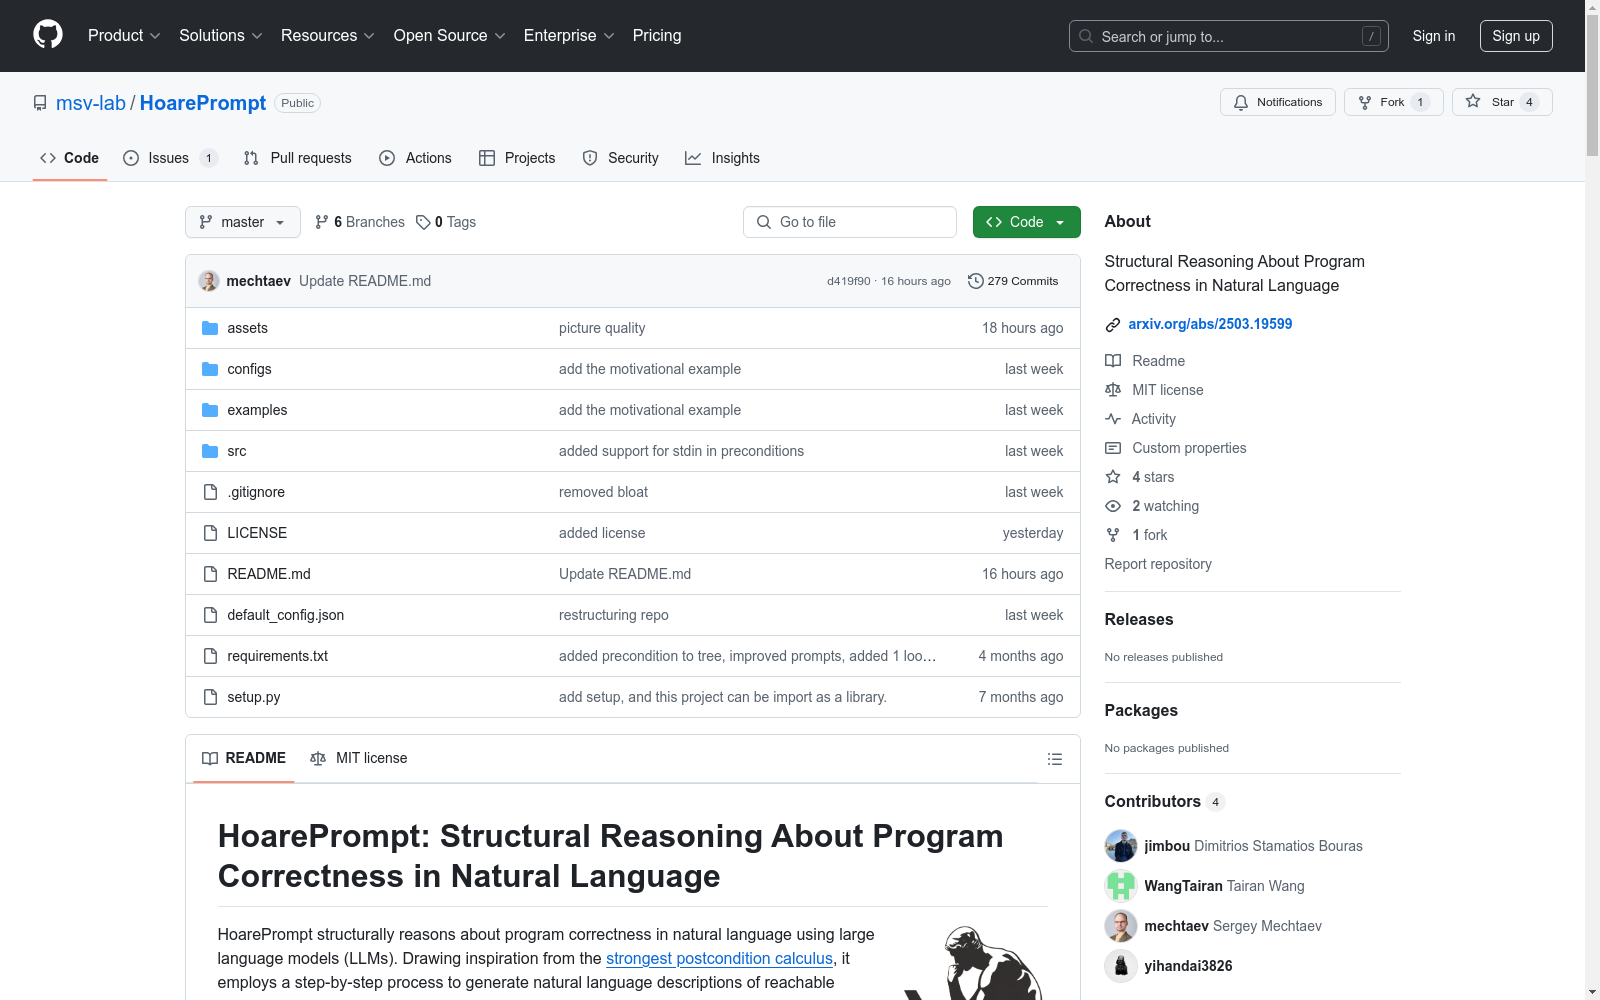Click the notifications bell icon
Image resolution: width=1600 pixels, height=1000 pixels.
tap(1241, 102)
